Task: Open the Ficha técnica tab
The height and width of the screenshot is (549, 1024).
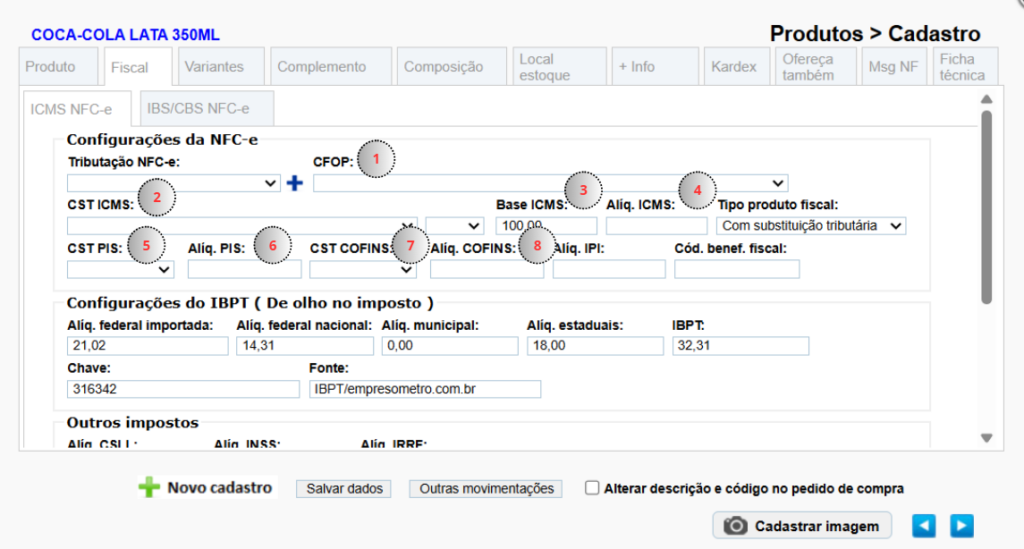Action: (x=965, y=67)
